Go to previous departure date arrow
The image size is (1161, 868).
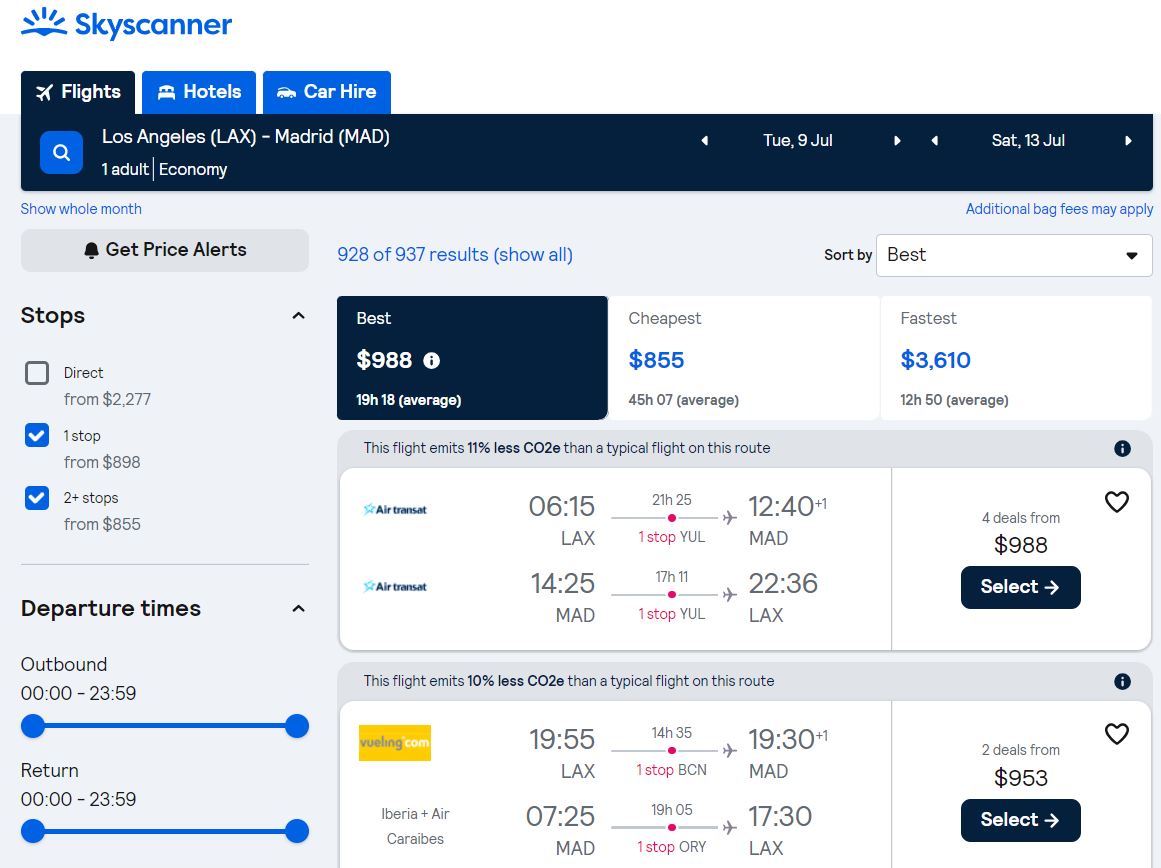(704, 141)
